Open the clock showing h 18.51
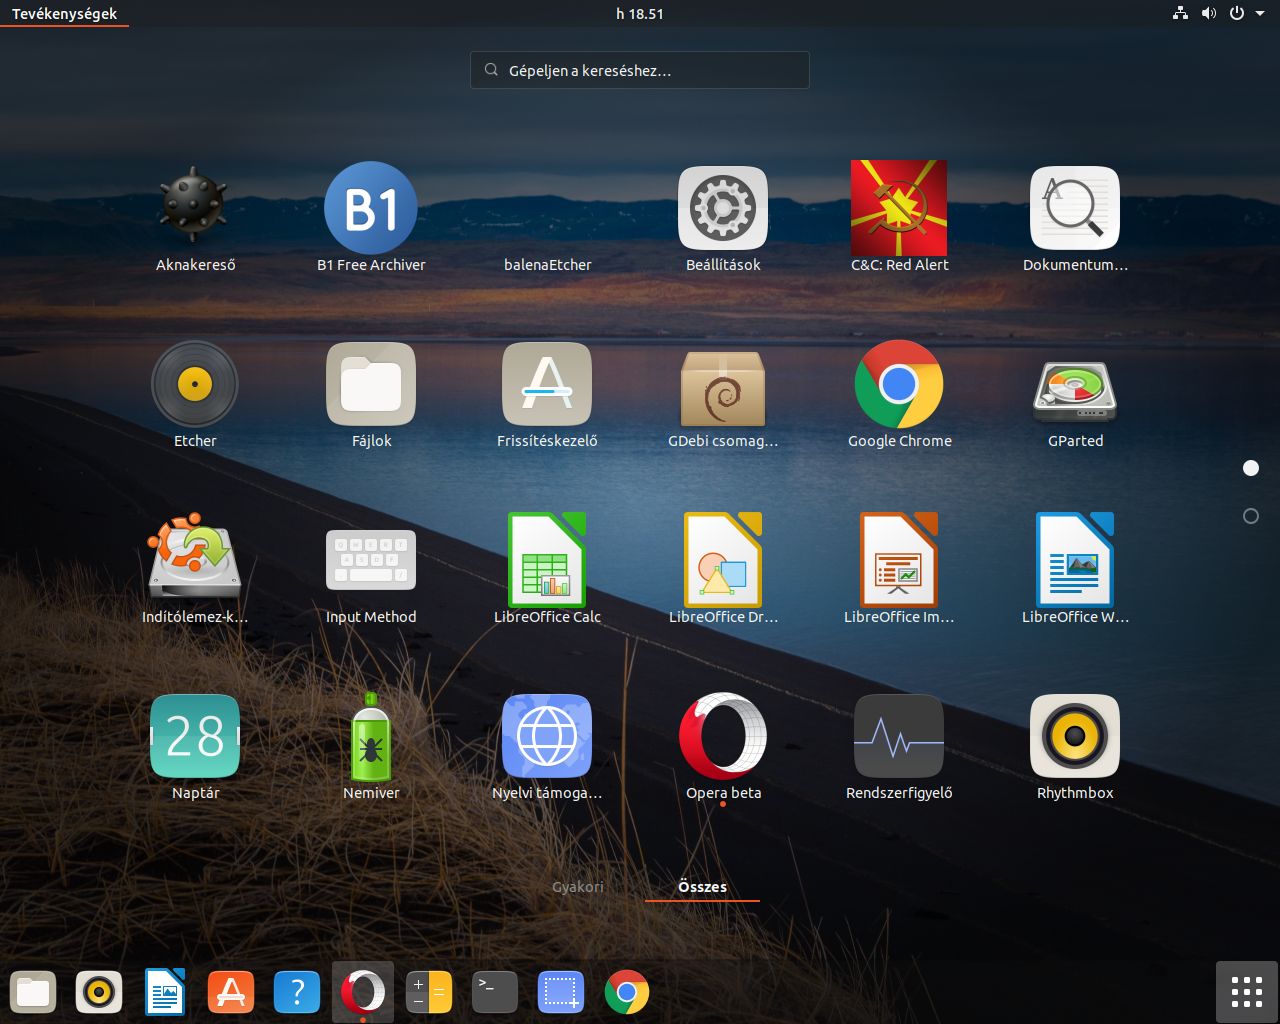The image size is (1280, 1024). pyautogui.click(x=640, y=14)
